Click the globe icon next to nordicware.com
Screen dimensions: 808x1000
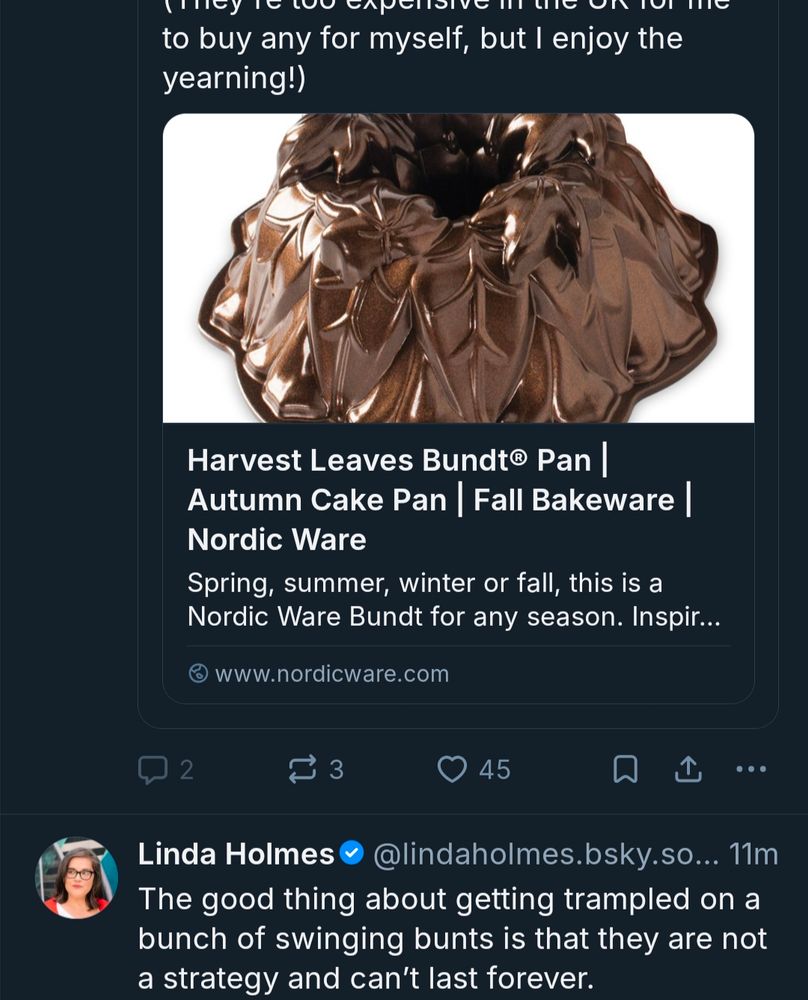pos(199,673)
